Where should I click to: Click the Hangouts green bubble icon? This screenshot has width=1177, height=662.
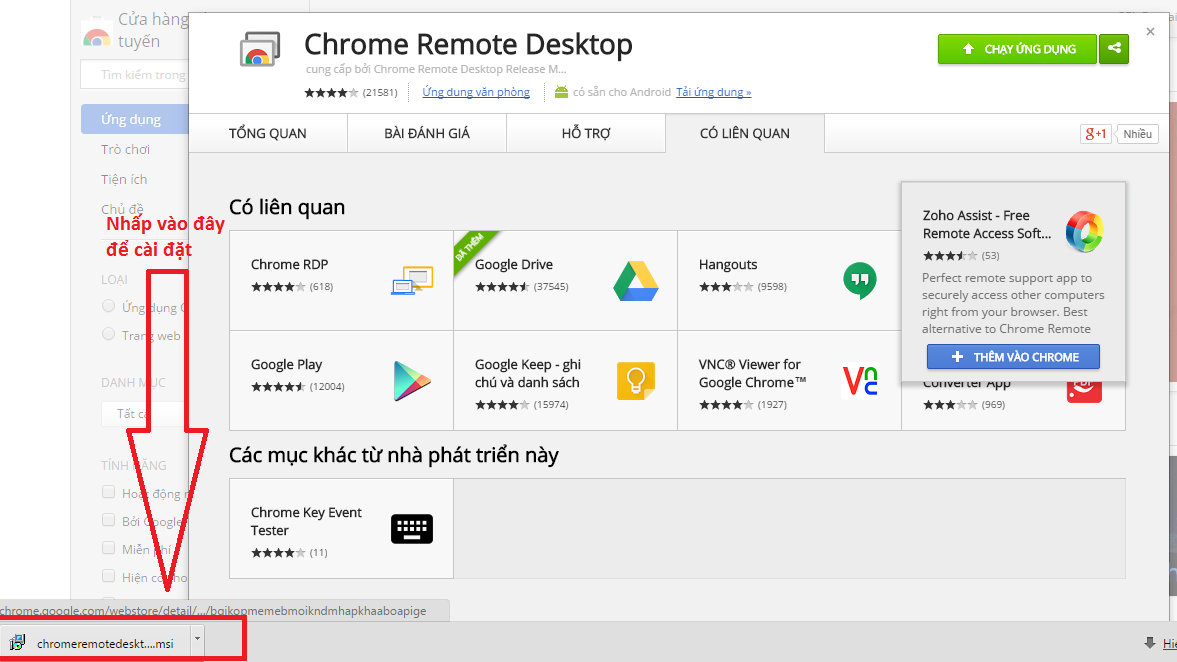coord(859,281)
